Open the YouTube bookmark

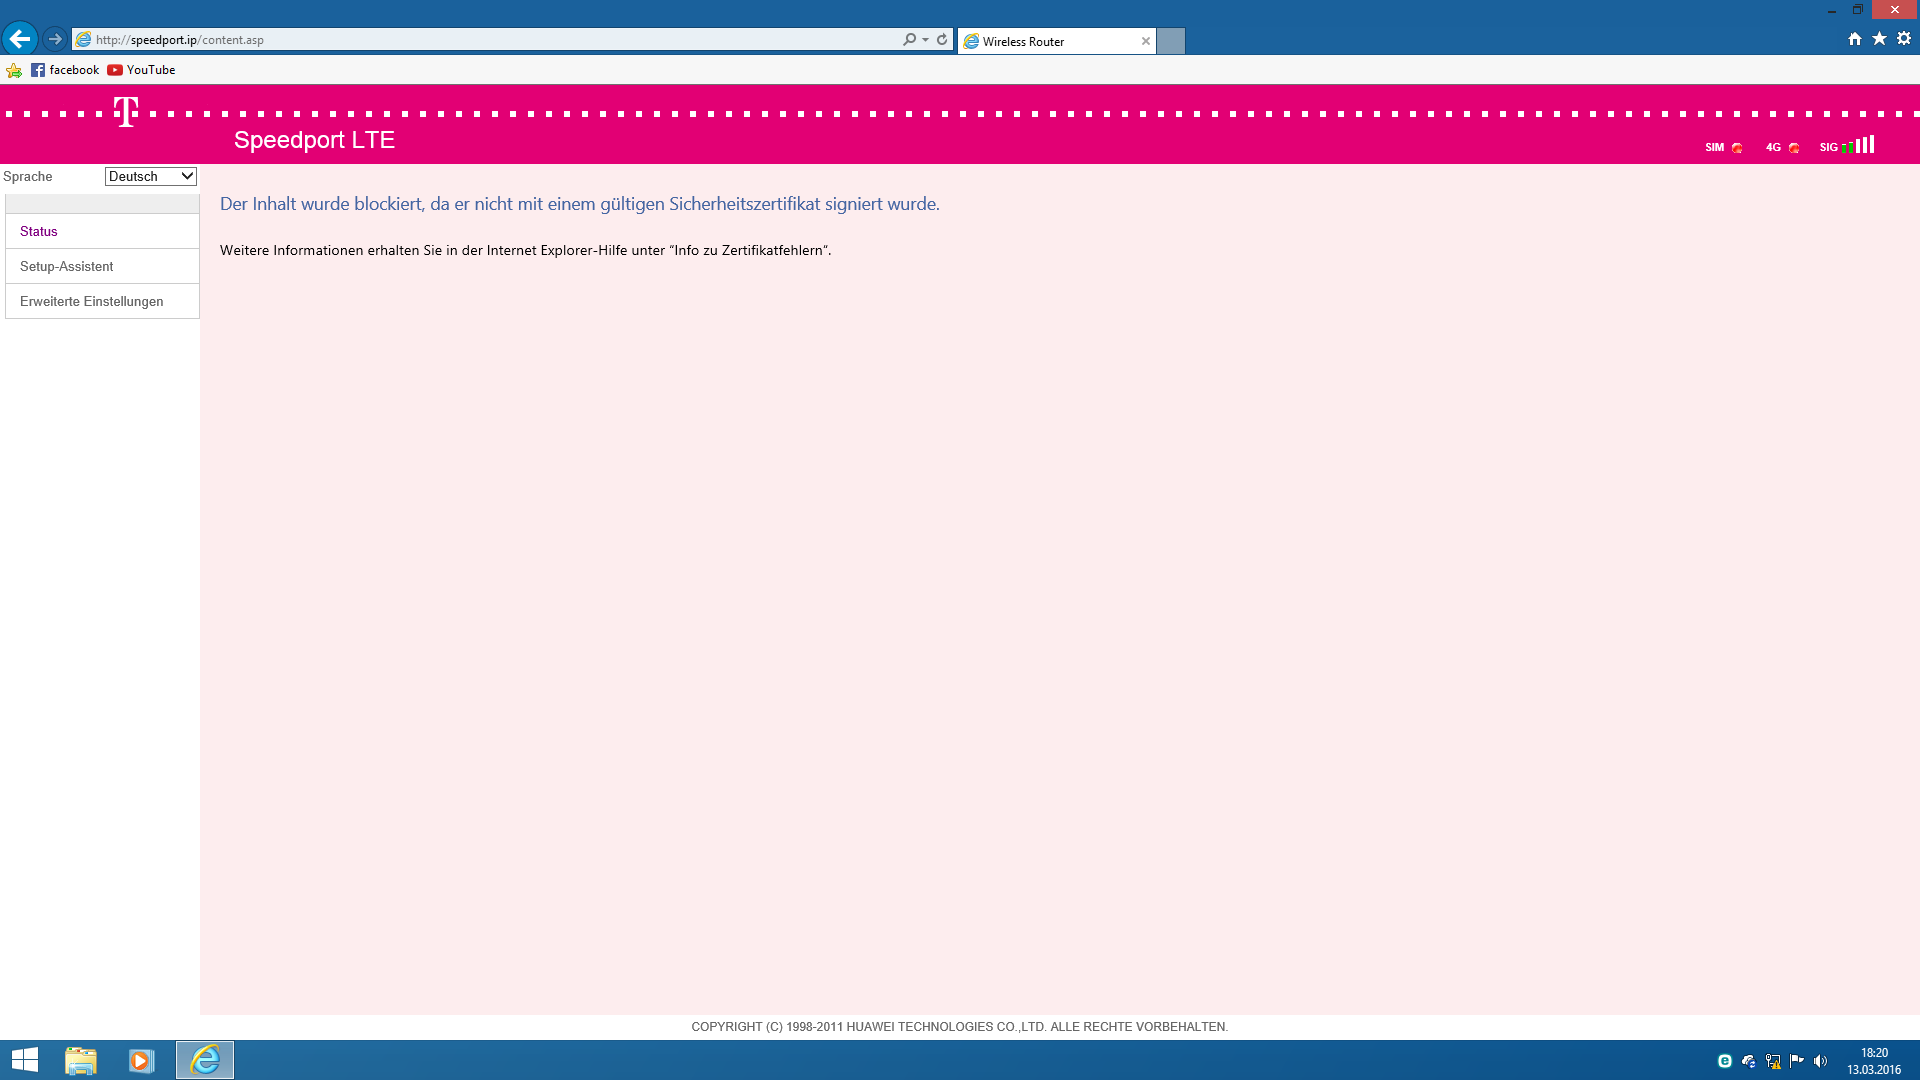tap(141, 70)
